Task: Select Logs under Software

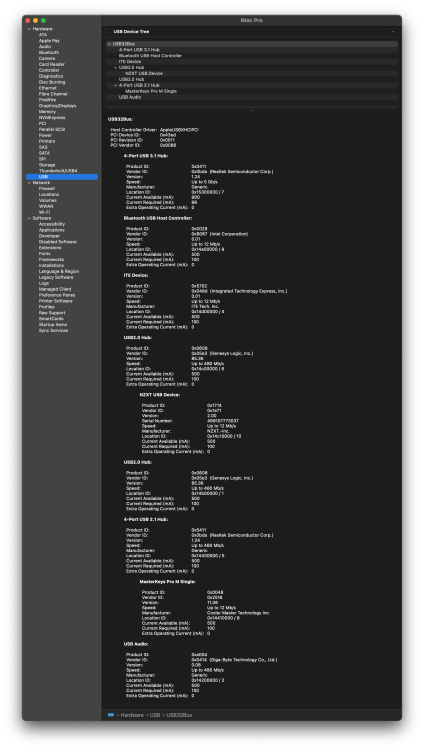Action: [x=44, y=283]
